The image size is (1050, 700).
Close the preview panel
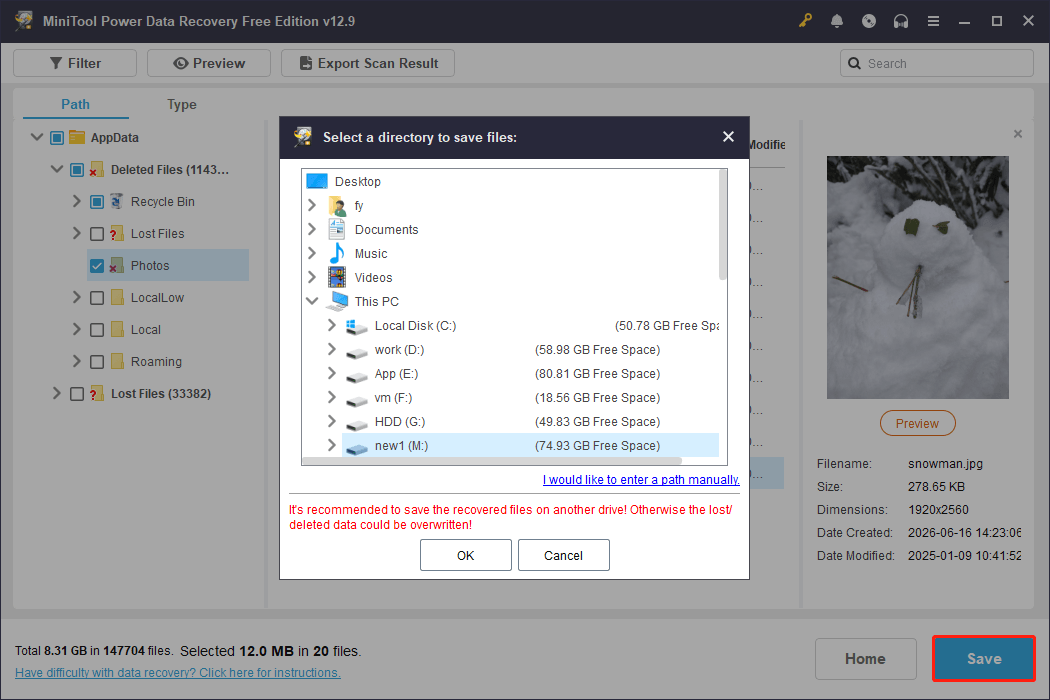point(1018,134)
